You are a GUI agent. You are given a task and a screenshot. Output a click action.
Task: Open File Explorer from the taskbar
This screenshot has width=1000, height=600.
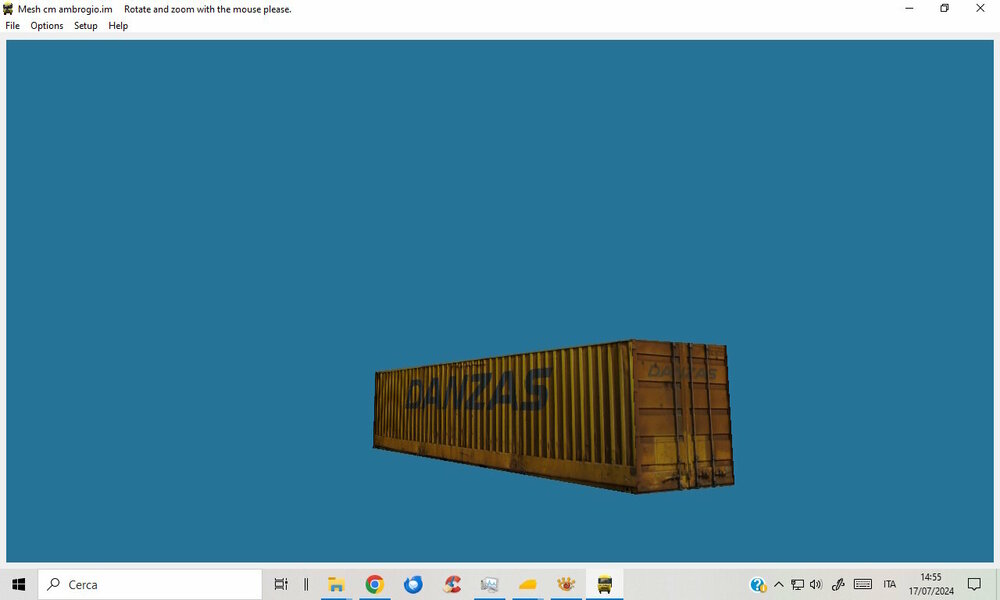click(336, 584)
